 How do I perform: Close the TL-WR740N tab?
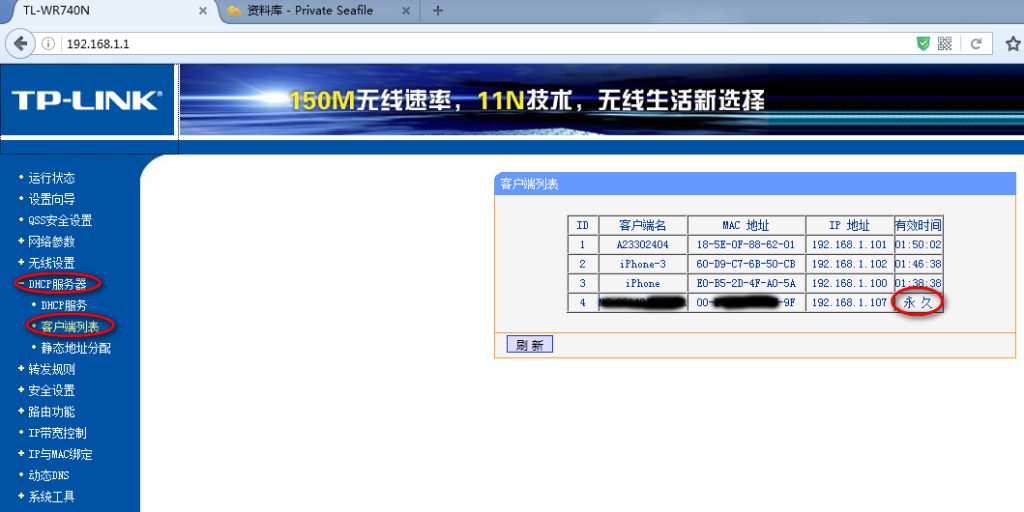(202, 11)
